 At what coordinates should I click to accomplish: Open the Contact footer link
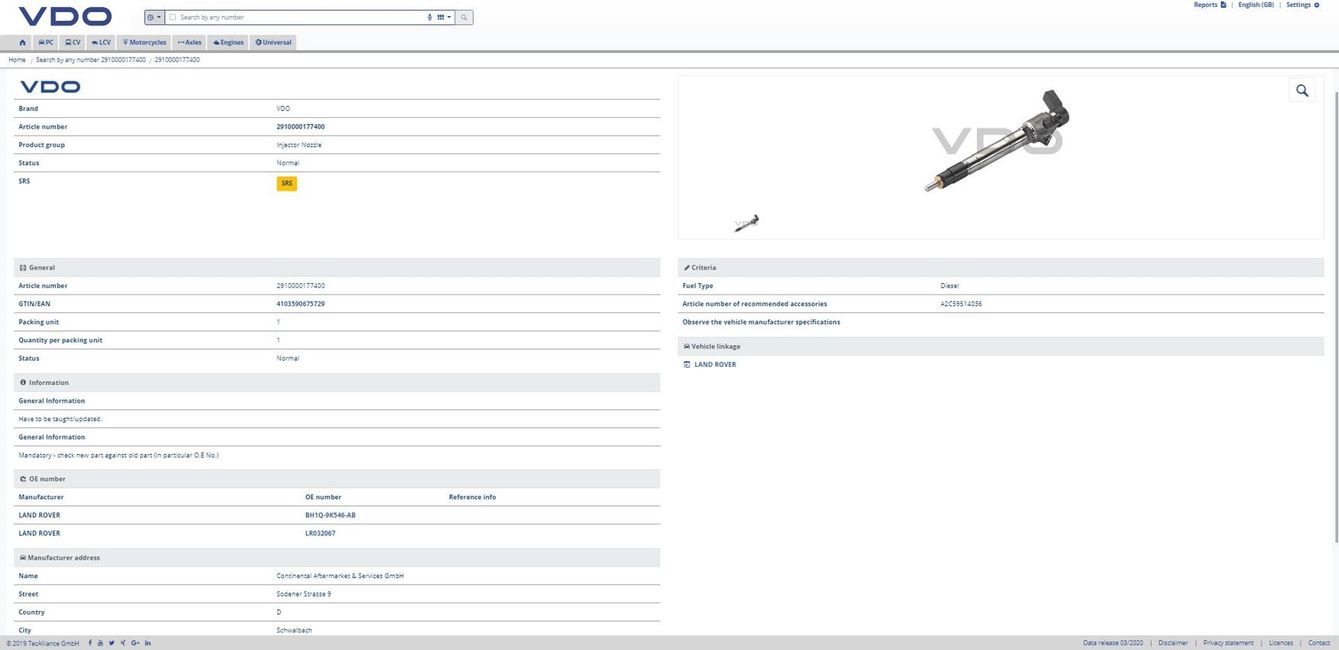click(x=1319, y=643)
